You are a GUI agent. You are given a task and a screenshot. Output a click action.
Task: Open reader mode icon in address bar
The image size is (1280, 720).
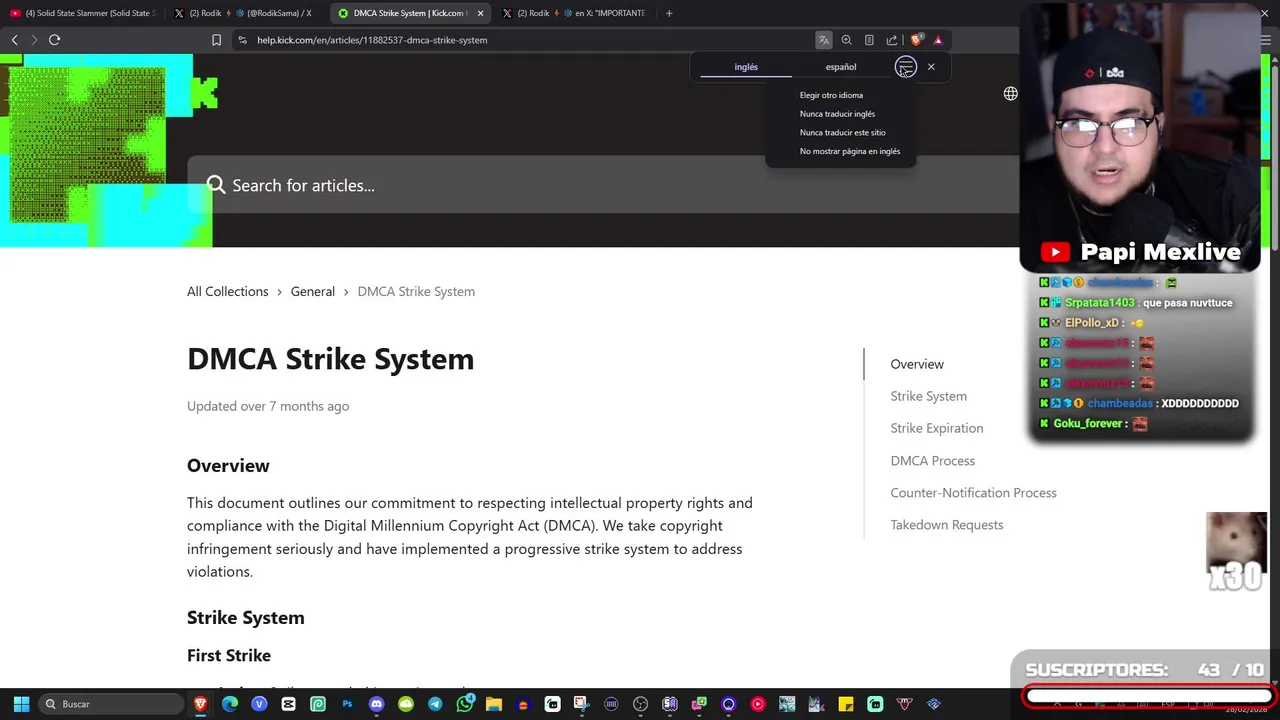point(869,40)
